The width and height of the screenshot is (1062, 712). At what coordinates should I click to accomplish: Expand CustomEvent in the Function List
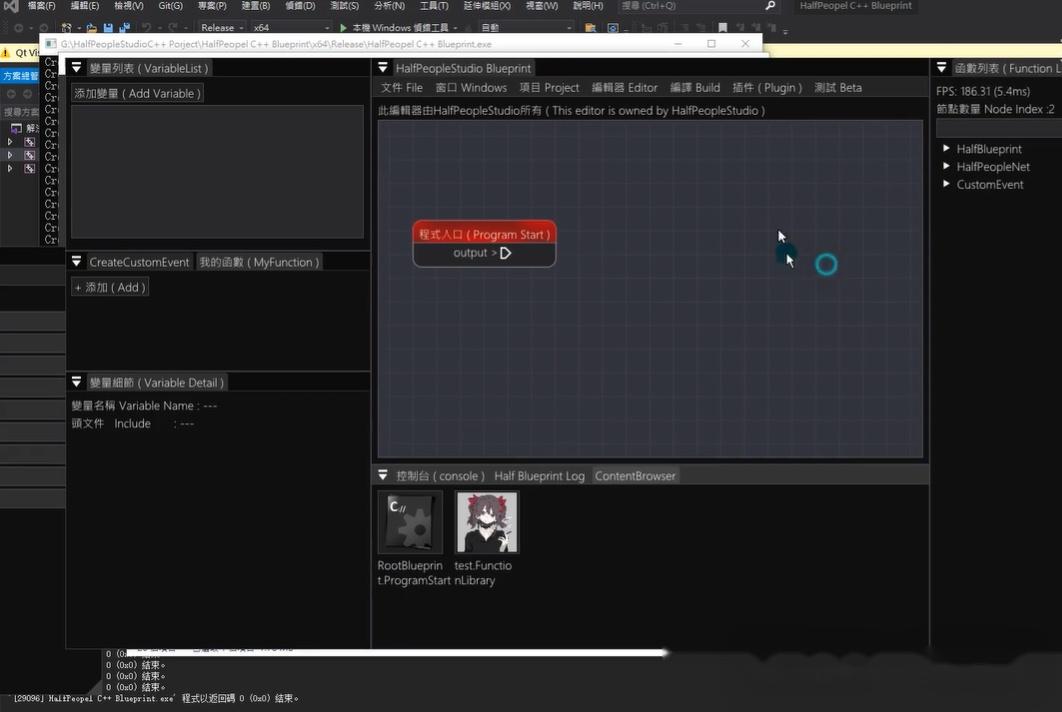pos(946,184)
